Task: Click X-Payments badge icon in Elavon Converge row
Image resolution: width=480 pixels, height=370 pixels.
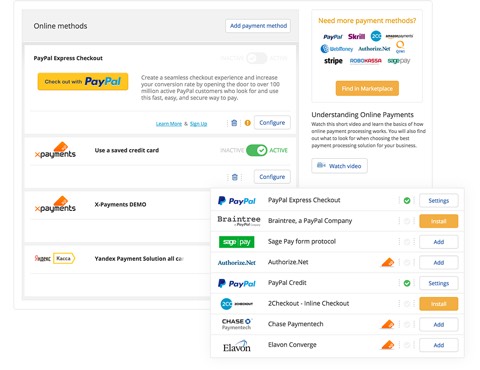Action: (388, 345)
